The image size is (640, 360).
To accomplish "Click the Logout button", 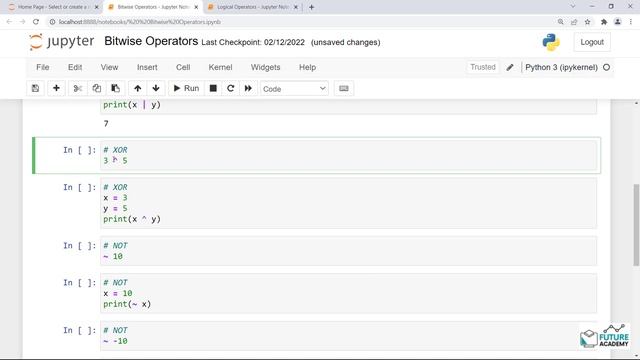I will click(592, 42).
